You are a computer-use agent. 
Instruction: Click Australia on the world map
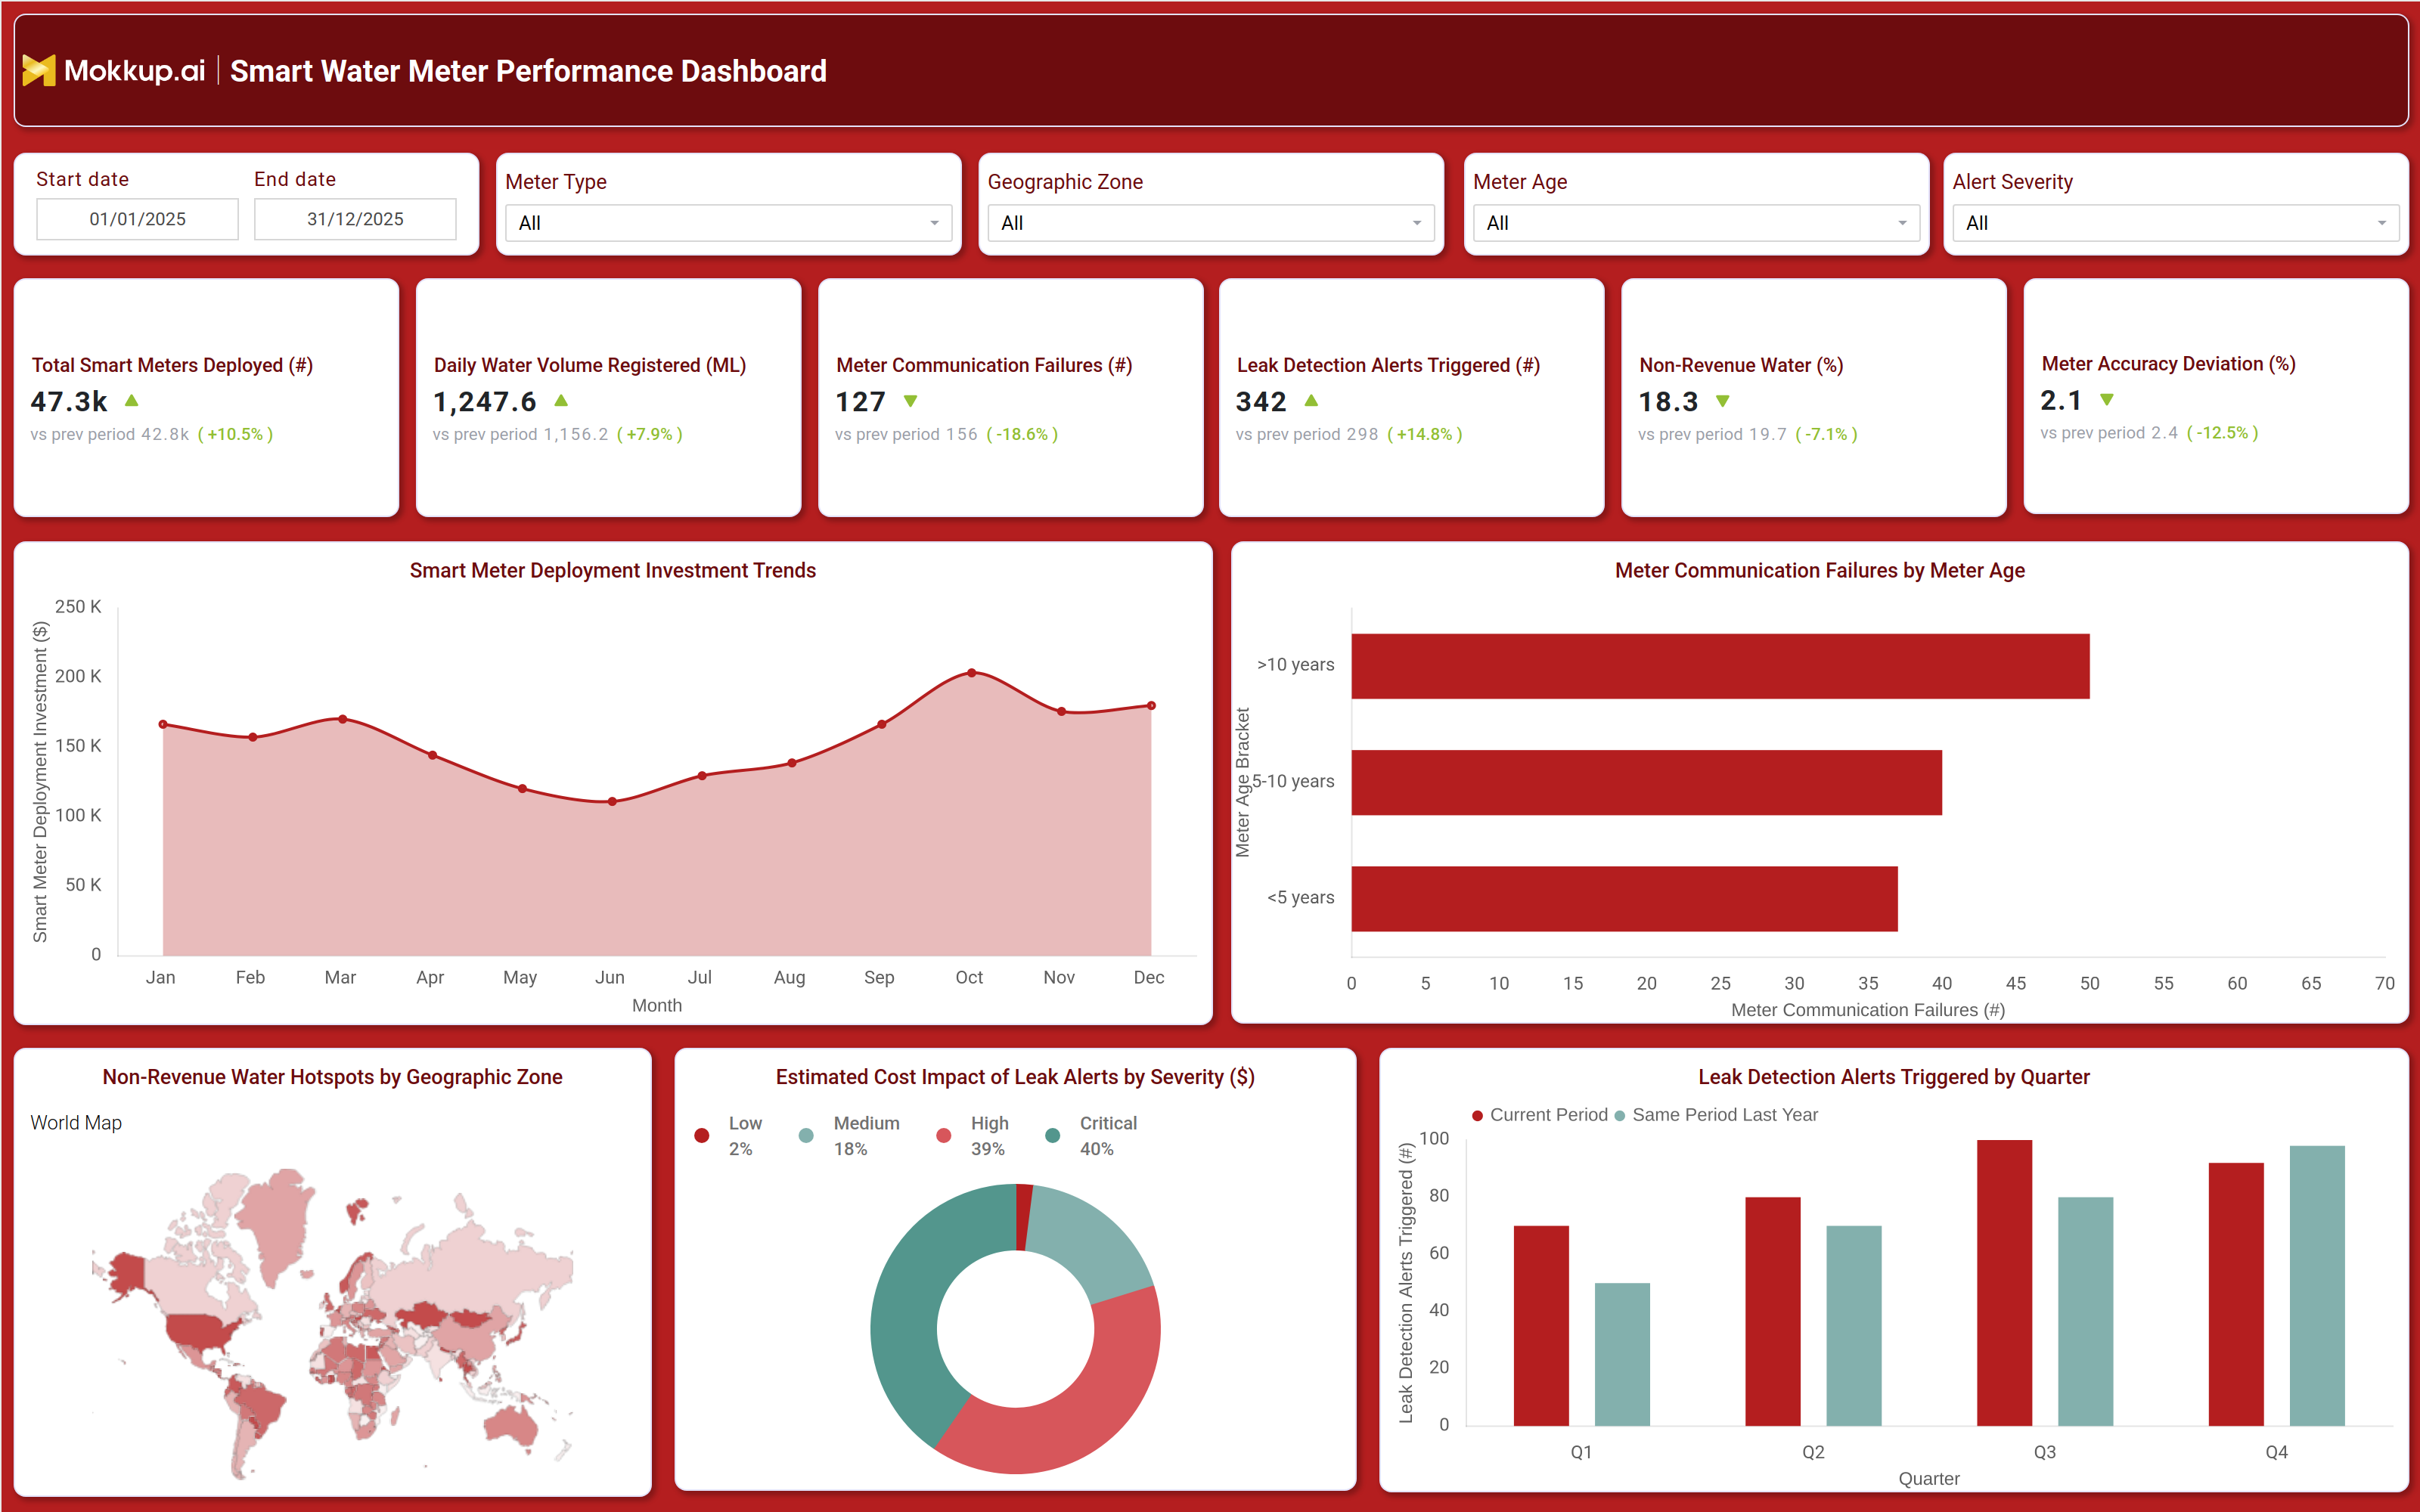pos(513,1424)
